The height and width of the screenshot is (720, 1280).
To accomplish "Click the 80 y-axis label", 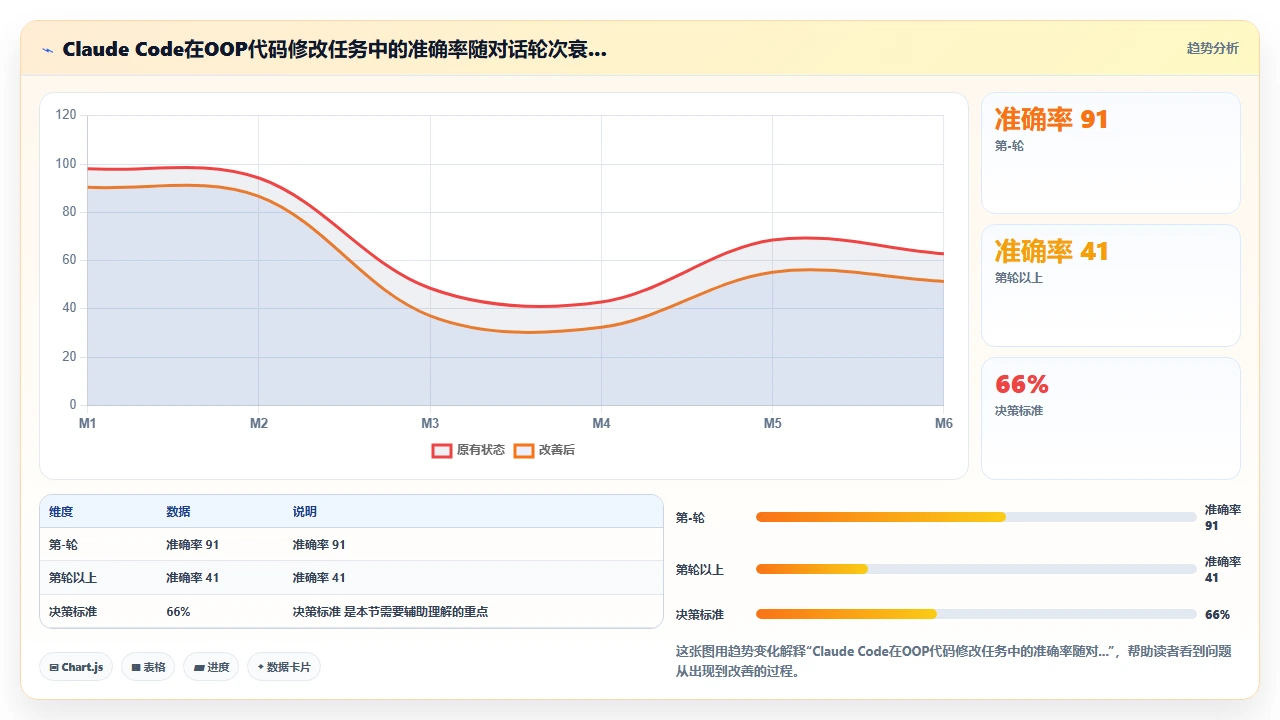I will pos(69,212).
